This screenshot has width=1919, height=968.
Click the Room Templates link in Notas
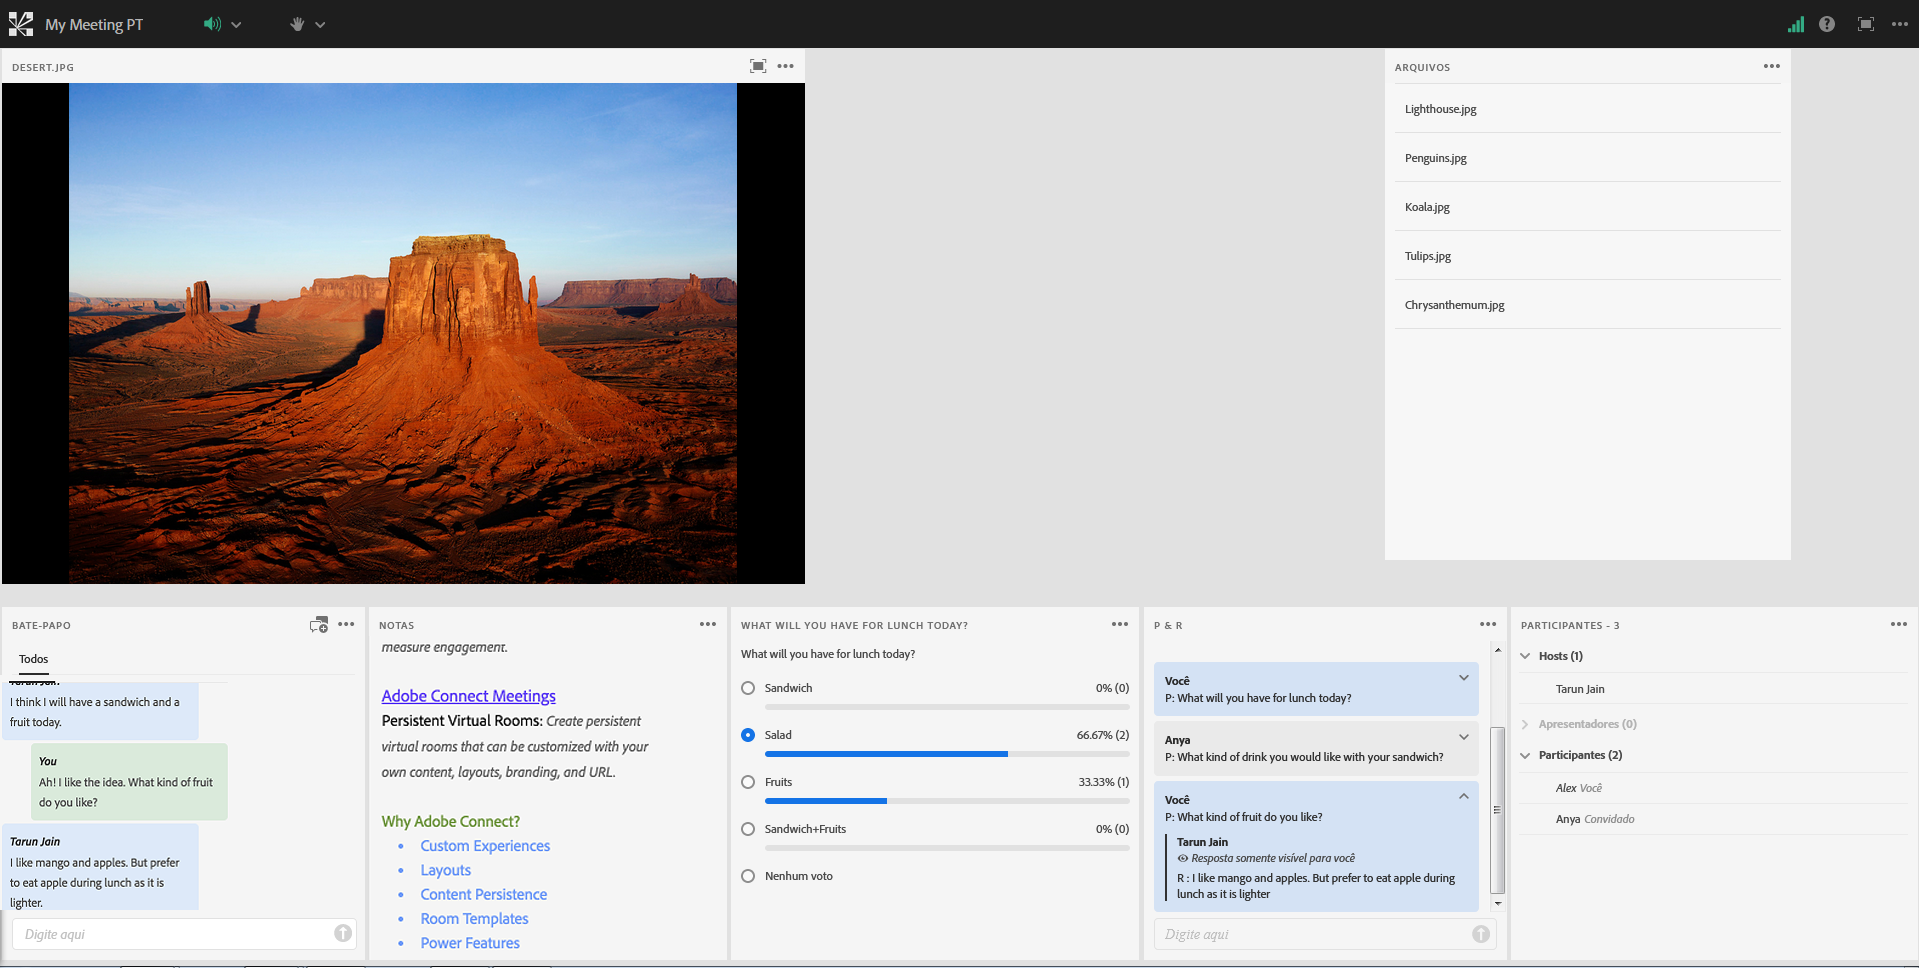click(x=474, y=918)
